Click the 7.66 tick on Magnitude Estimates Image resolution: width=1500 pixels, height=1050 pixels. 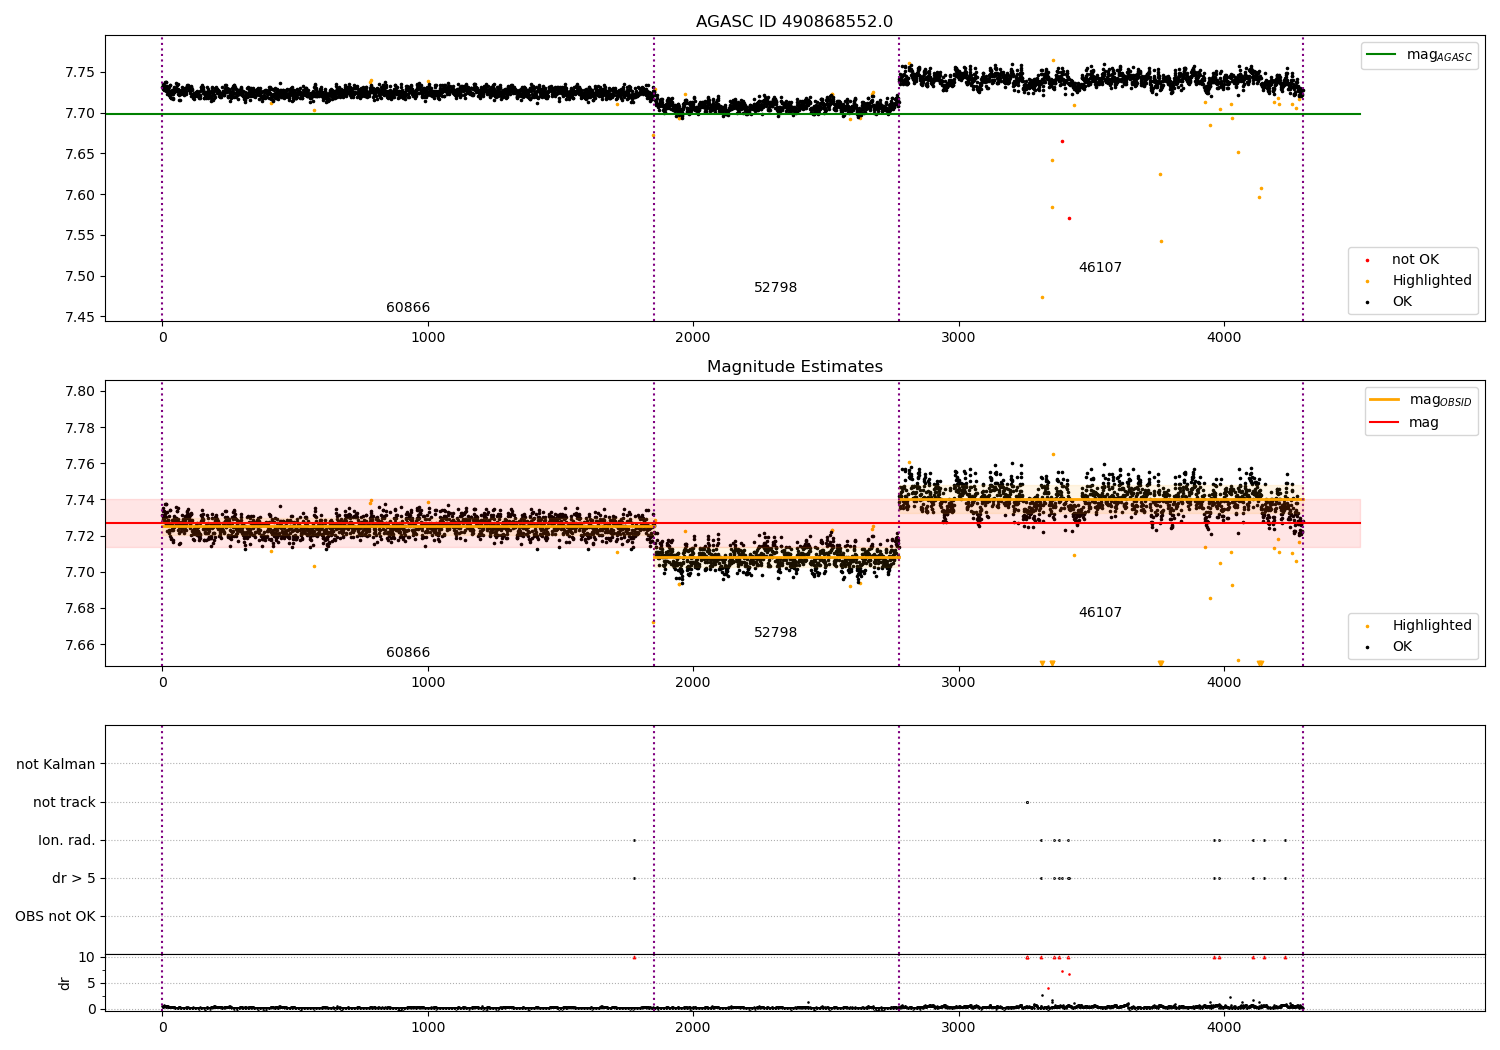coord(80,645)
